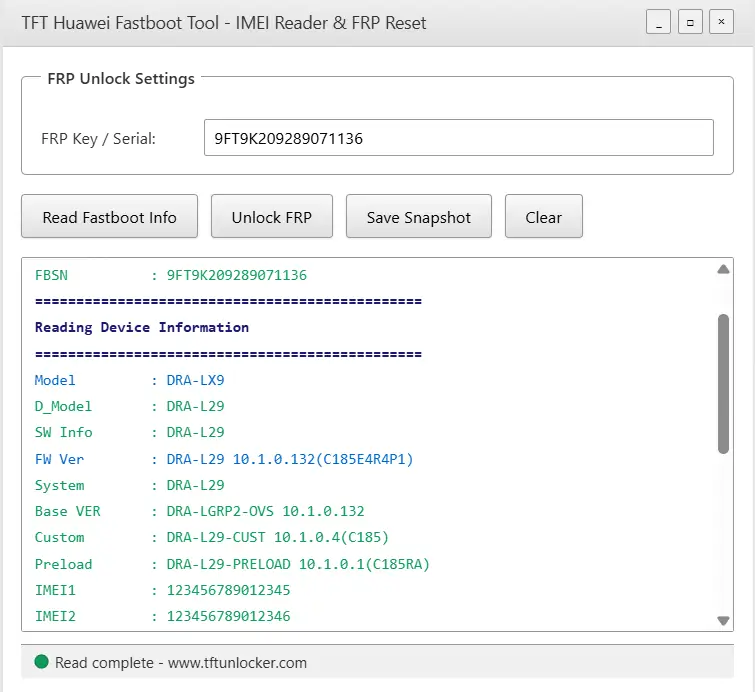Click the green status indicator dot
This screenshot has width=755, height=692.
(x=41, y=662)
